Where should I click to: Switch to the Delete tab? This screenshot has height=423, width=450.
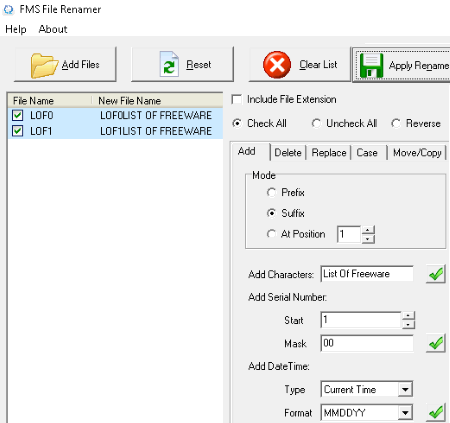(x=288, y=153)
